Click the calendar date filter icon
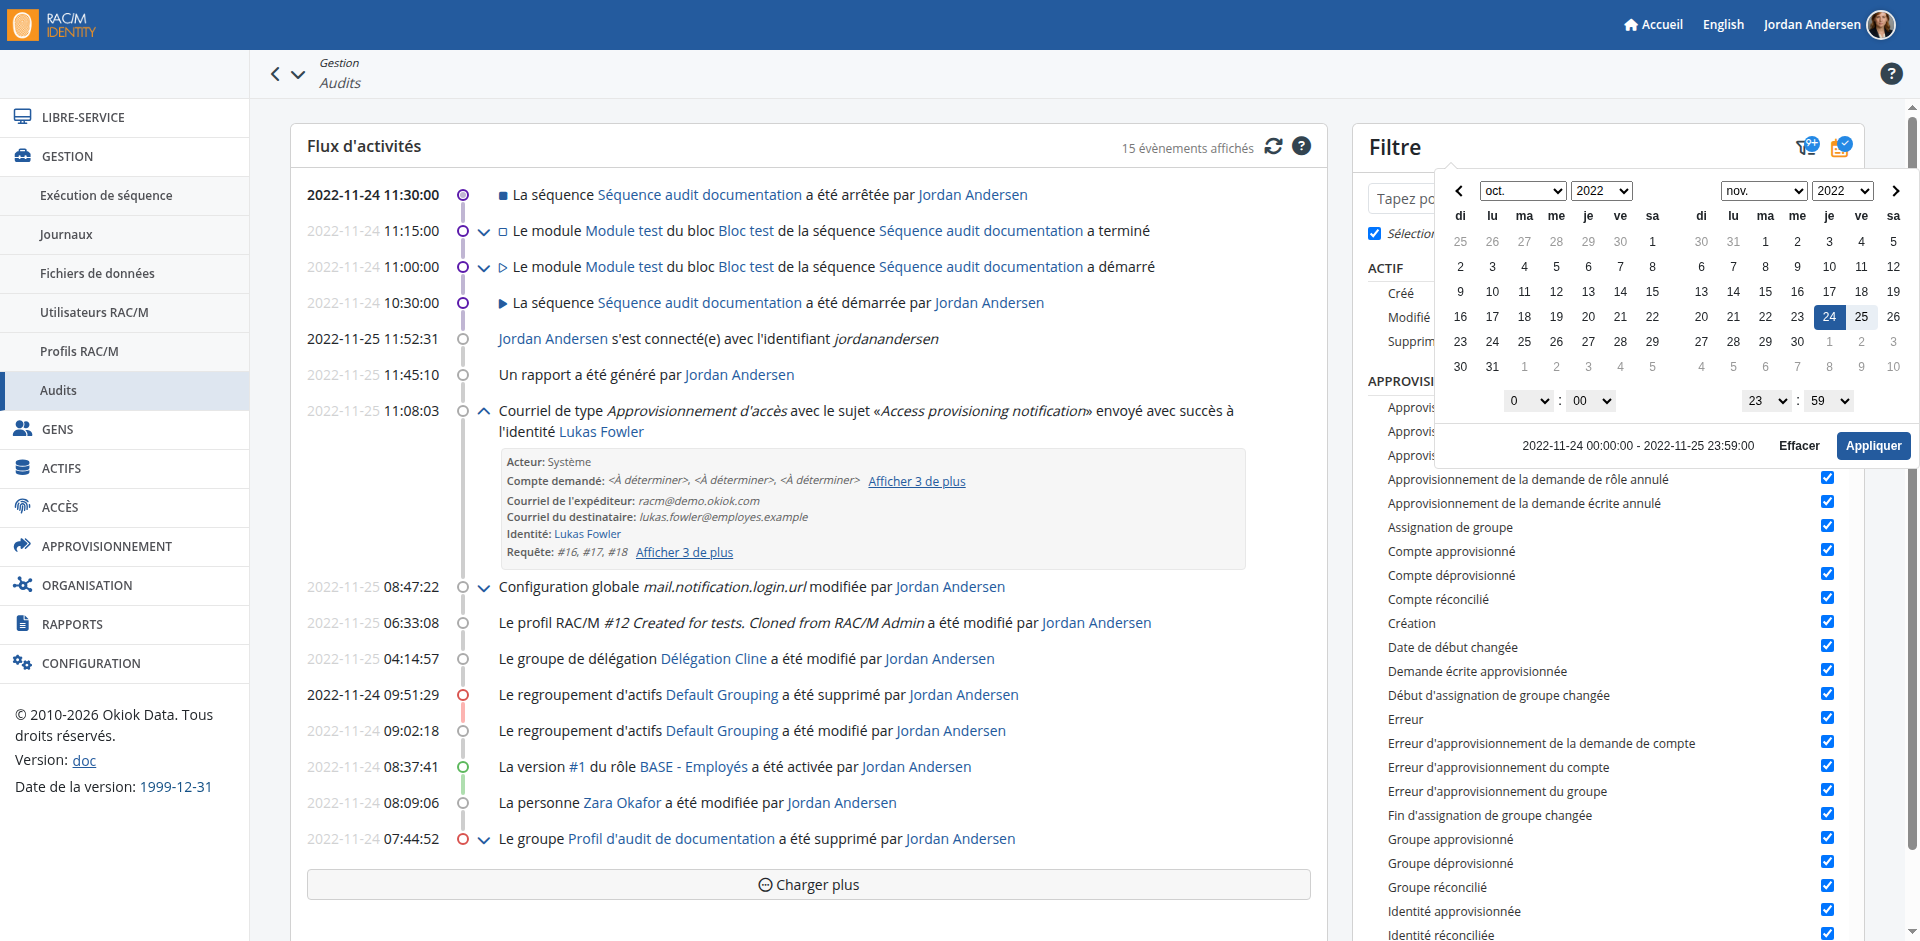Screen dimensions: 1920x941 [1841, 147]
